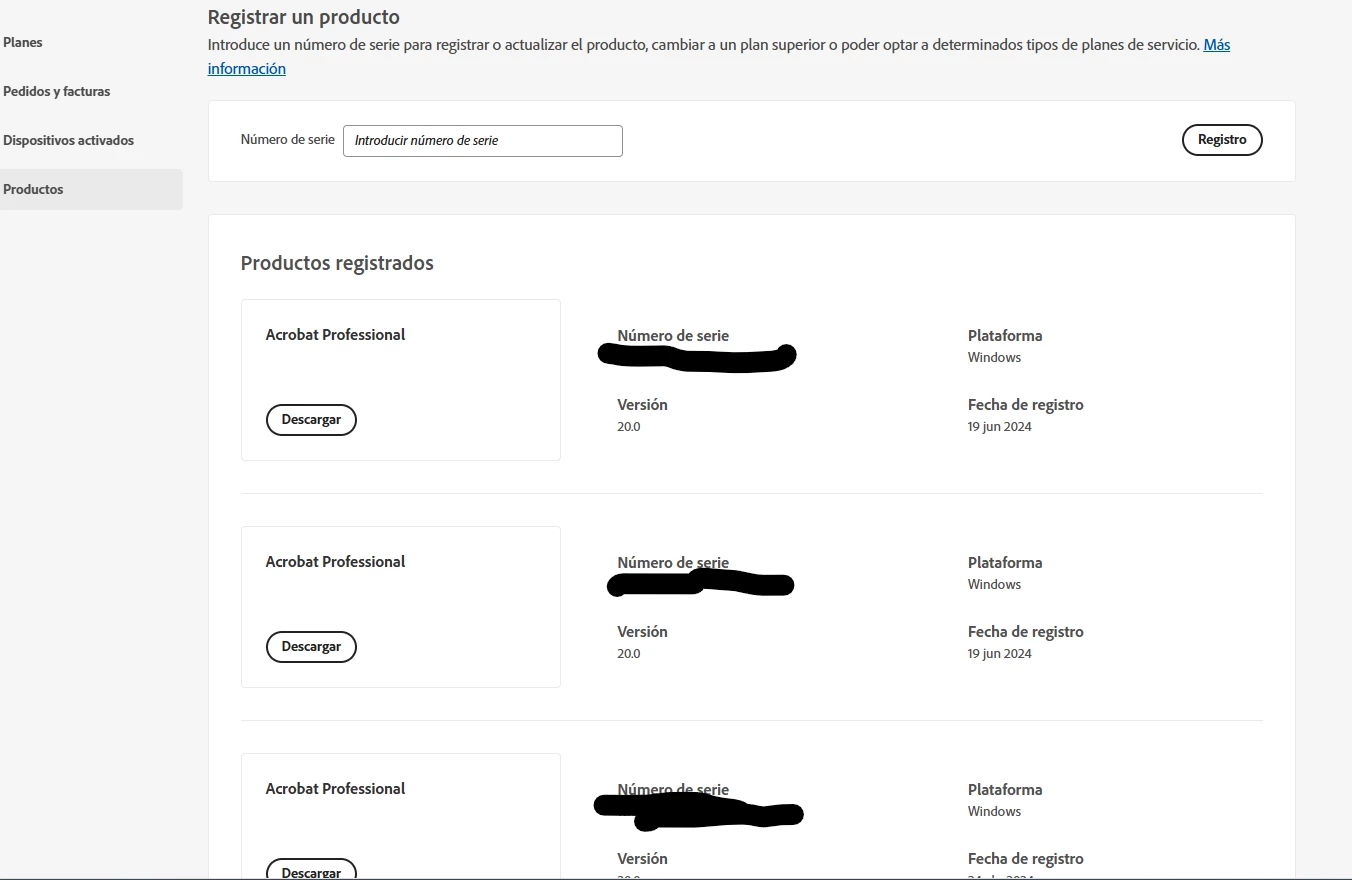Screen dimensions: 1352x880
Task: Click the first product's version value '20.0'
Action: (x=629, y=426)
